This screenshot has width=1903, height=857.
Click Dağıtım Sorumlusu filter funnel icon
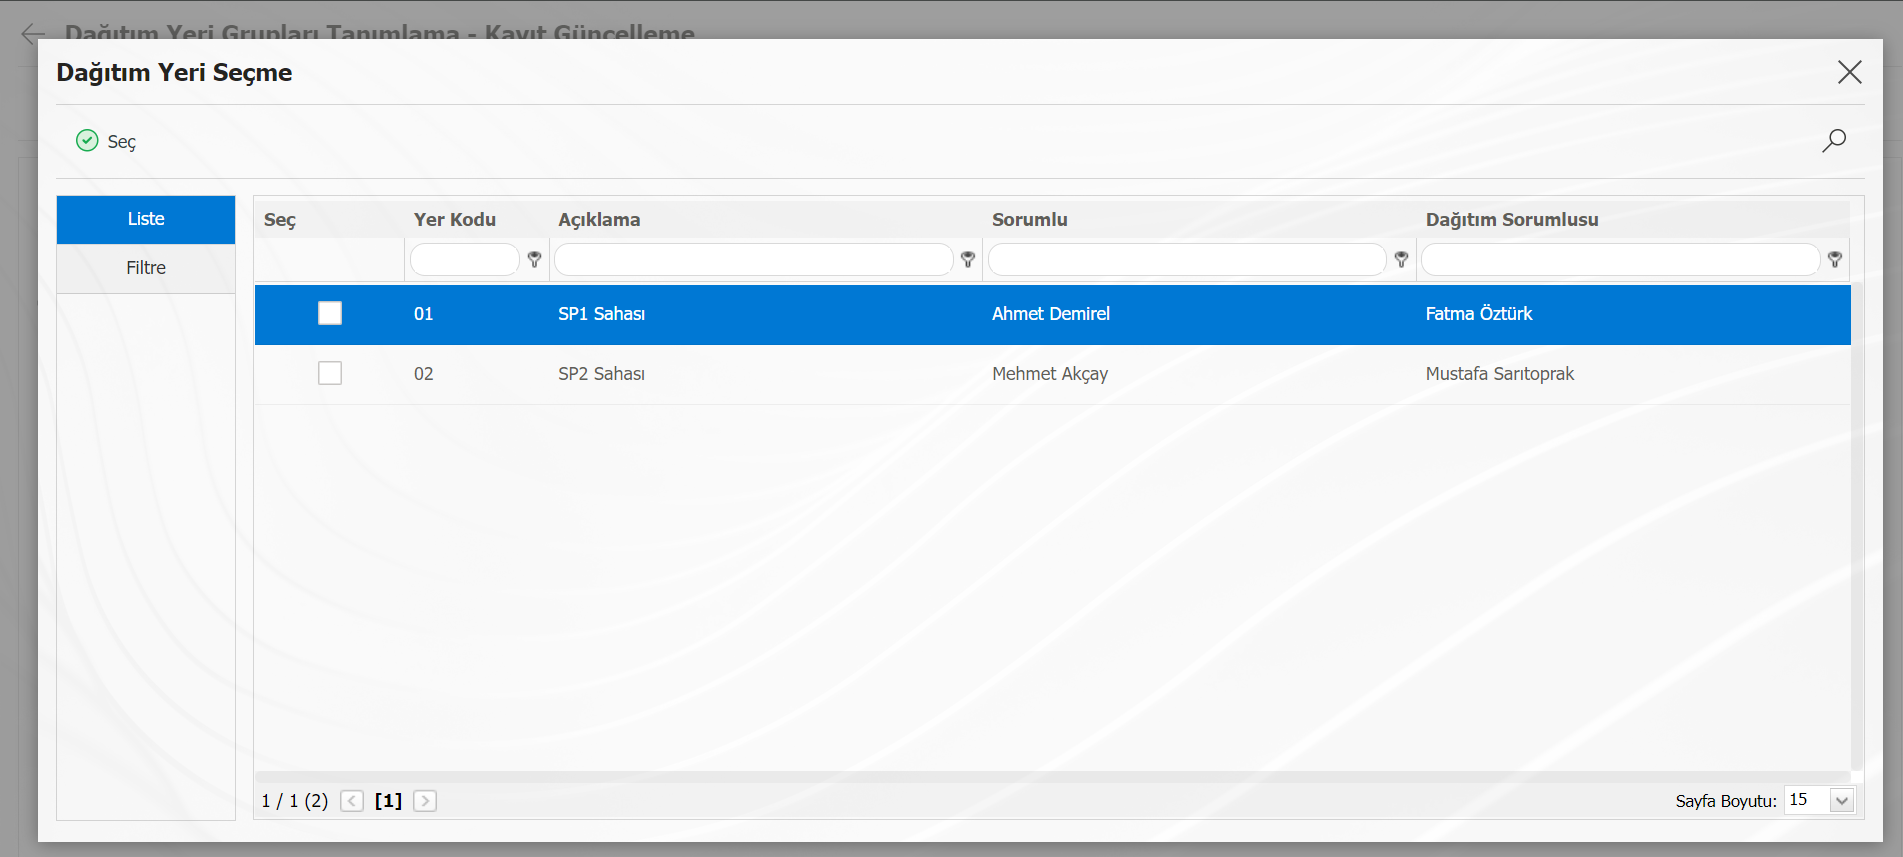[1834, 259]
